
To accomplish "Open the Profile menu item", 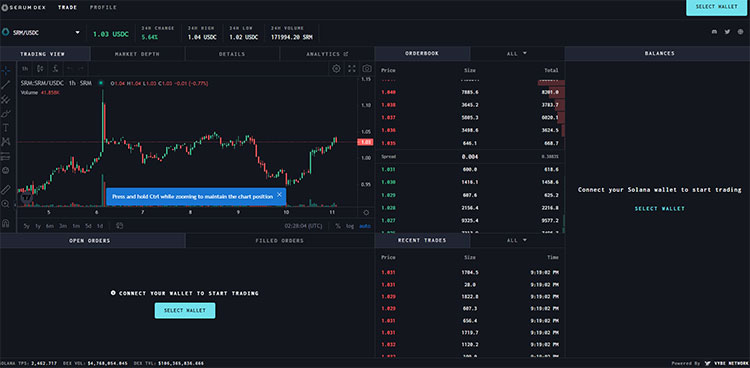I will click(103, 7).
